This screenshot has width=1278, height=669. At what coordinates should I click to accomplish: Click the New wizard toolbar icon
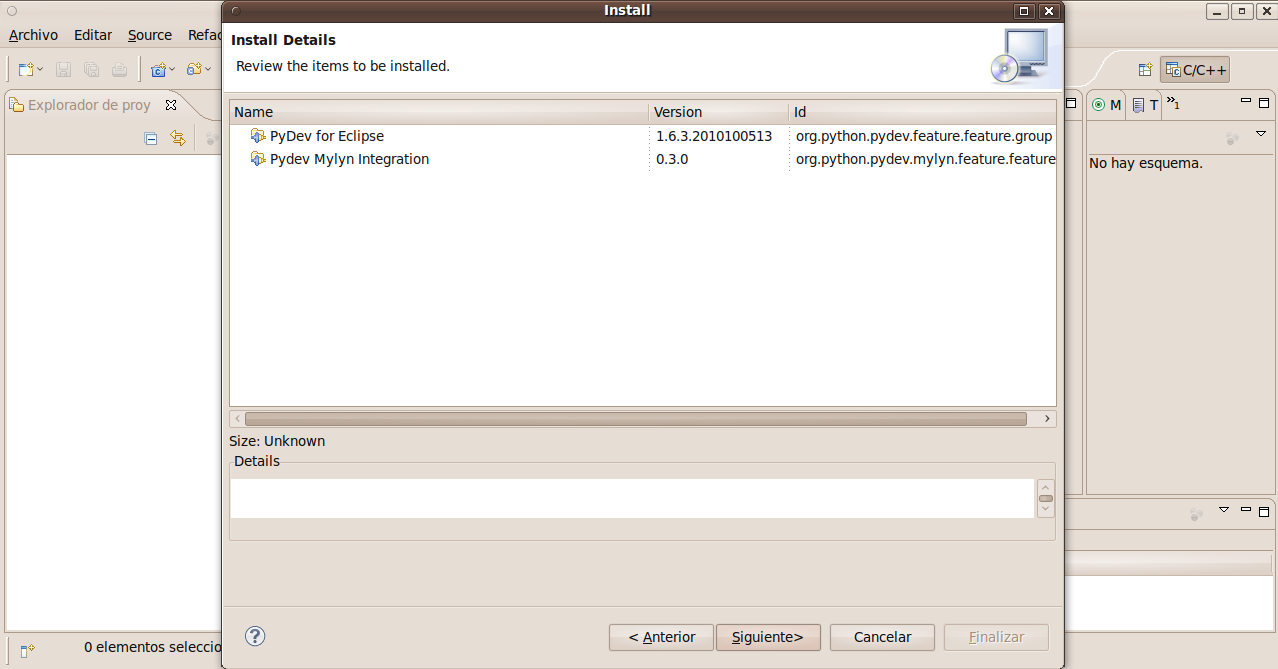click(x=26, y=69)
